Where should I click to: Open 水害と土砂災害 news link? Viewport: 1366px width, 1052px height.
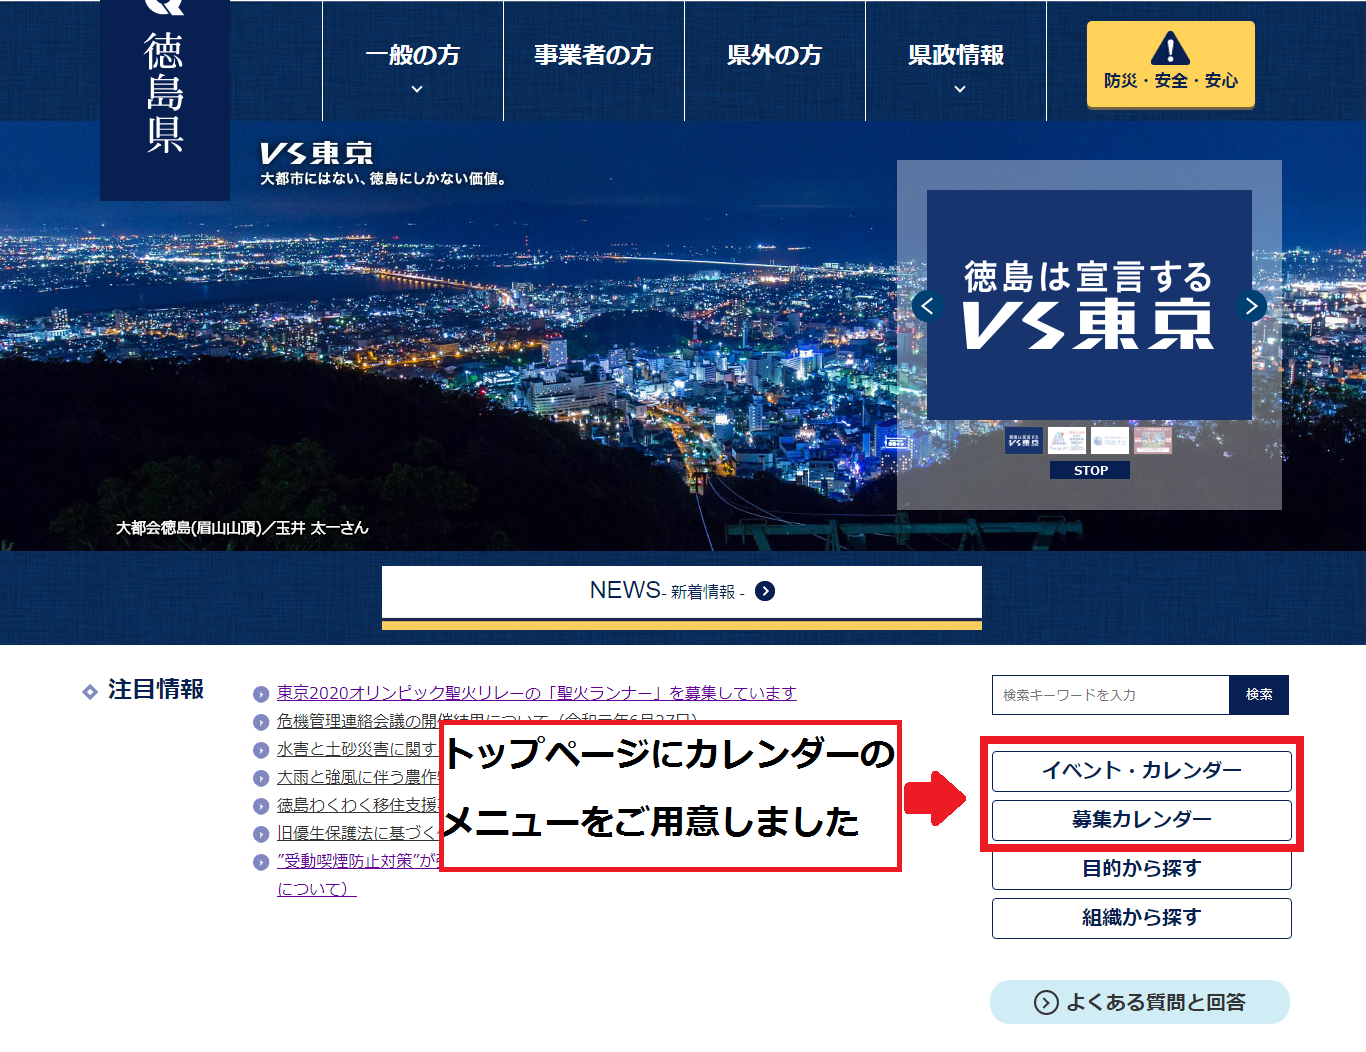pos(358,749)
